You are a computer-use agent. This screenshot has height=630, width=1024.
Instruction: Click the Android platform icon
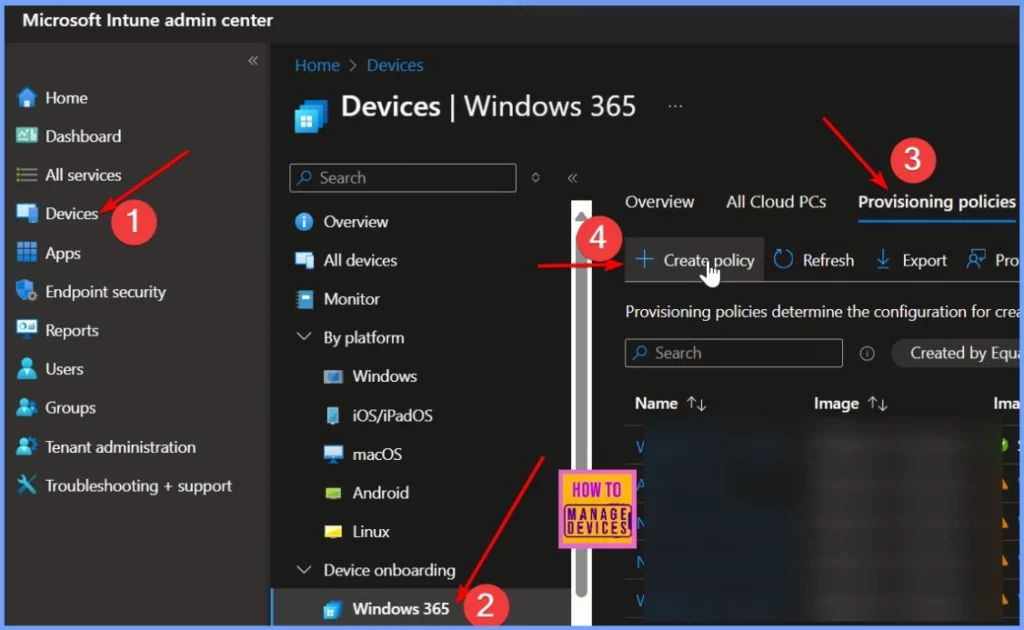pyautogui.click(x=333, y=493)
